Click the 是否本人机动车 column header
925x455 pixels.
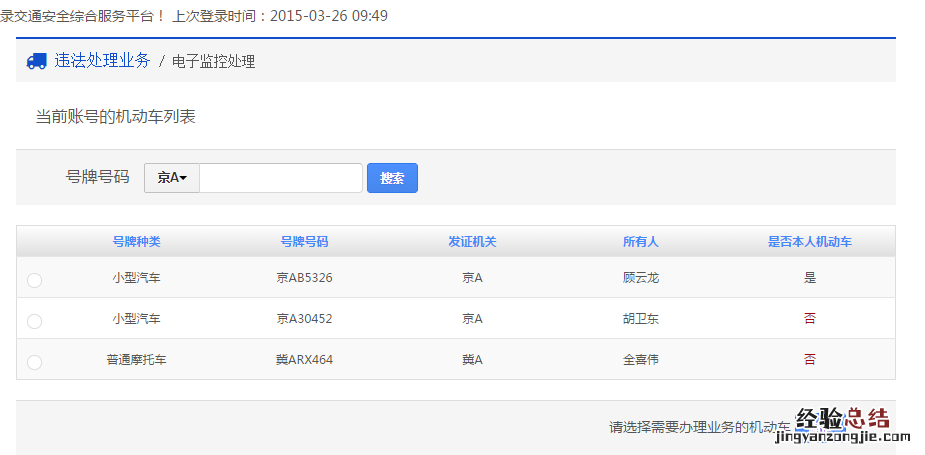pyautogui.click(x=809, y=242)
